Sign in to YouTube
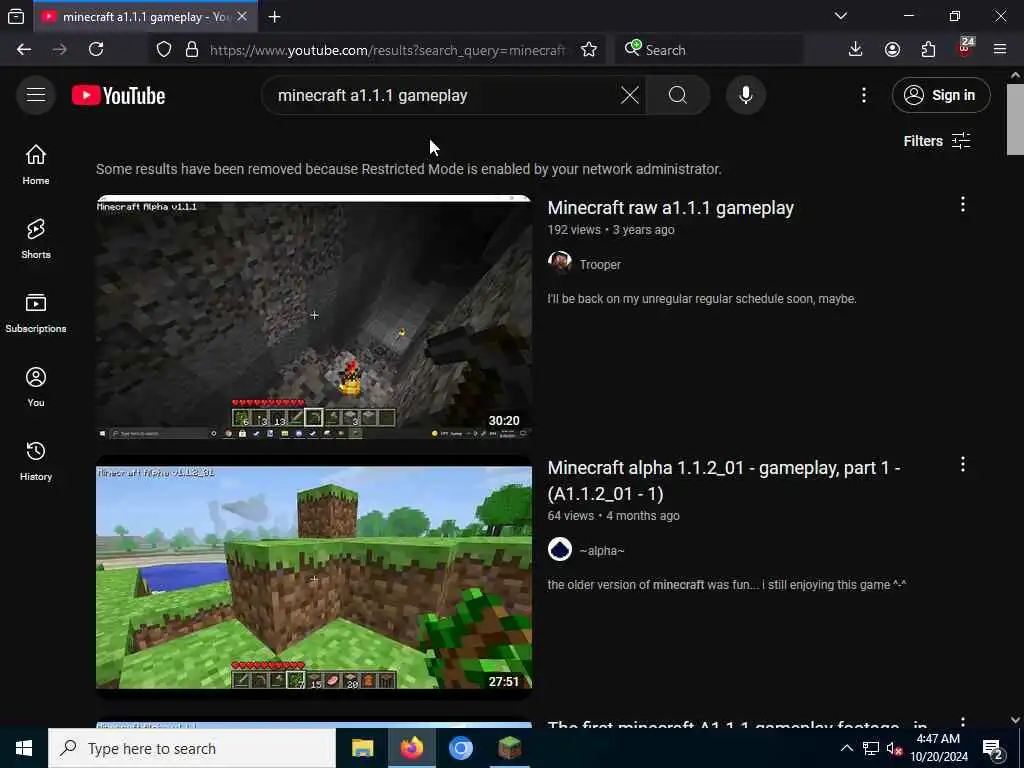 tap(940, 95)
